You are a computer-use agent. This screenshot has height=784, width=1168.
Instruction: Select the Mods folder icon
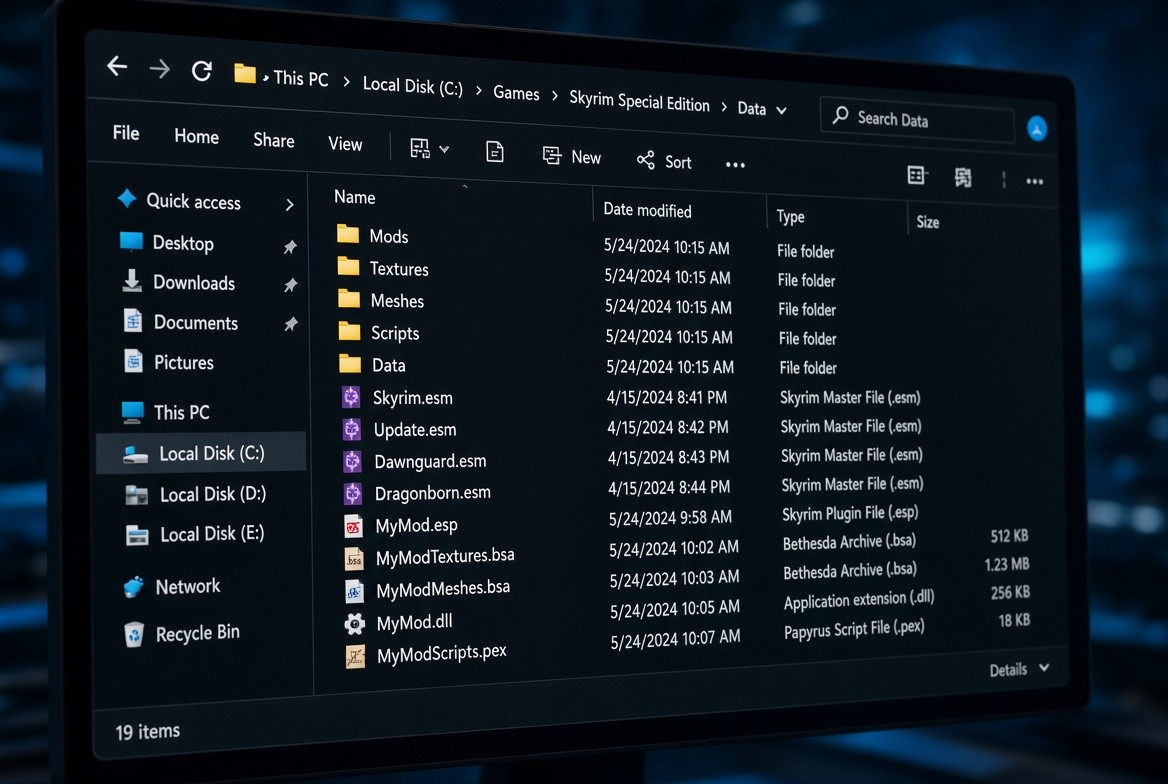[348, 234]
